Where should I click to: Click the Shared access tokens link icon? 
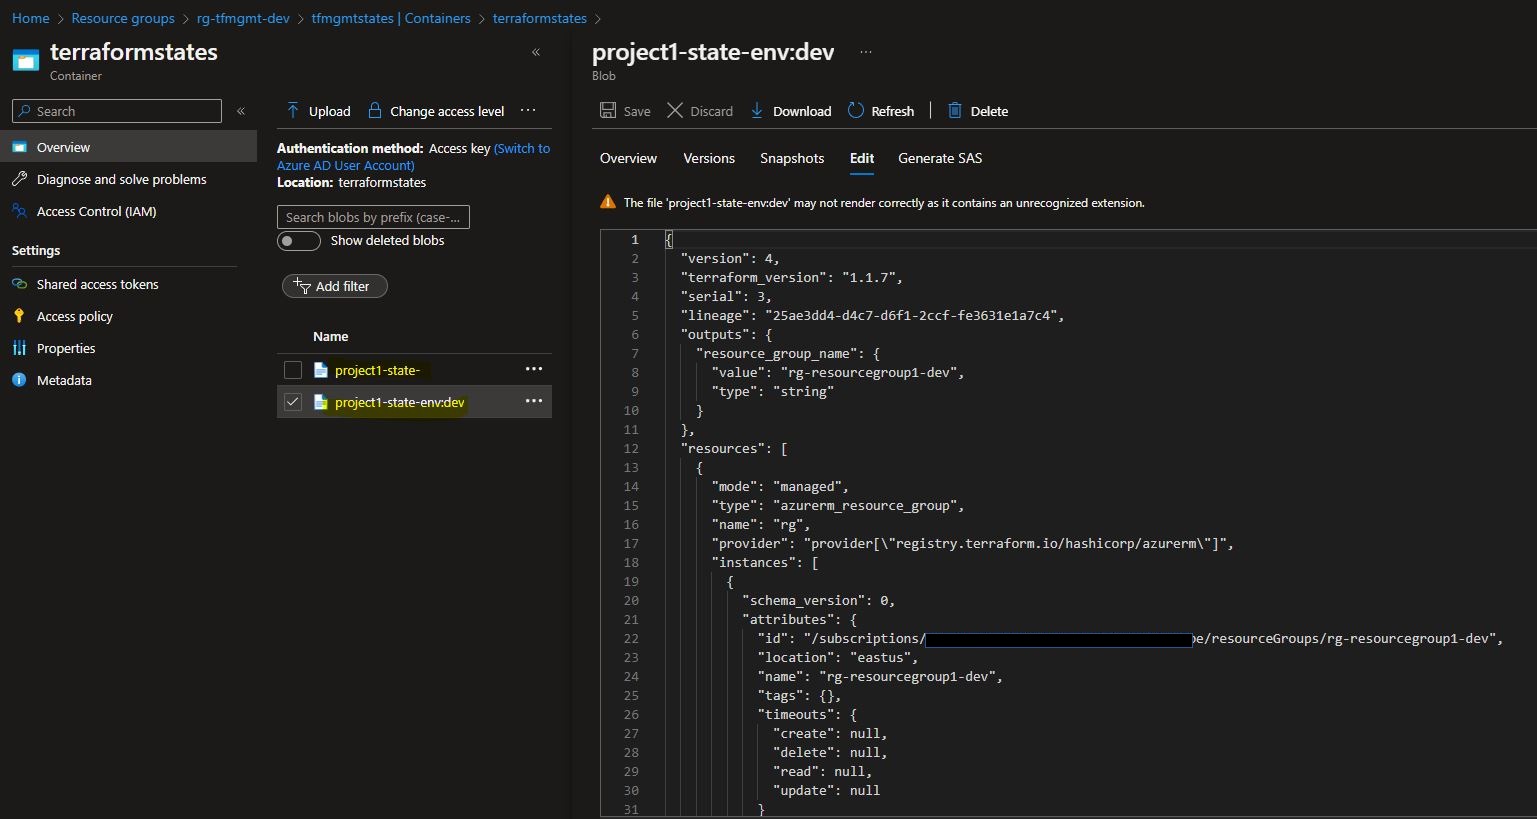(x=19, y=284)
